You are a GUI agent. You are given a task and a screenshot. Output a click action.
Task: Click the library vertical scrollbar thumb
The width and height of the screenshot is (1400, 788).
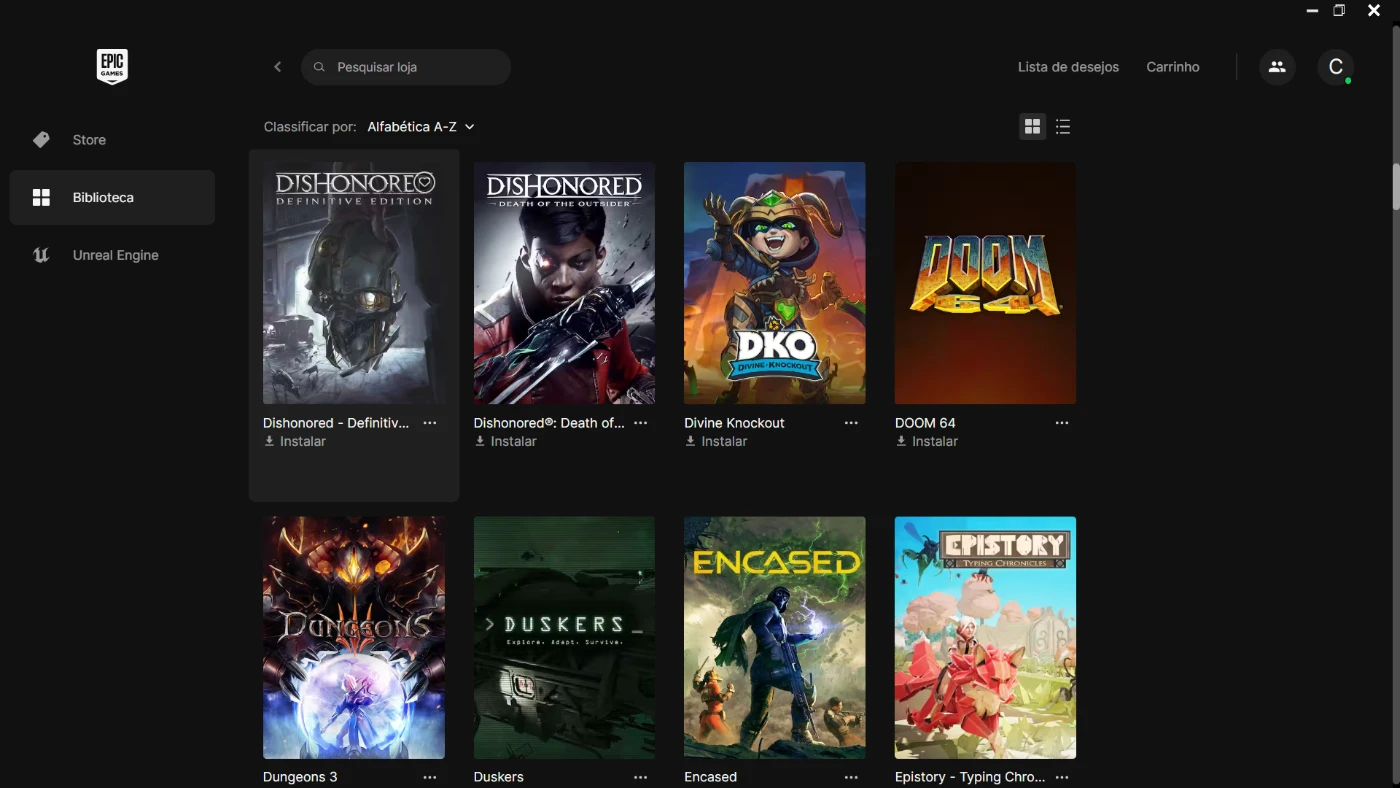1396,186
